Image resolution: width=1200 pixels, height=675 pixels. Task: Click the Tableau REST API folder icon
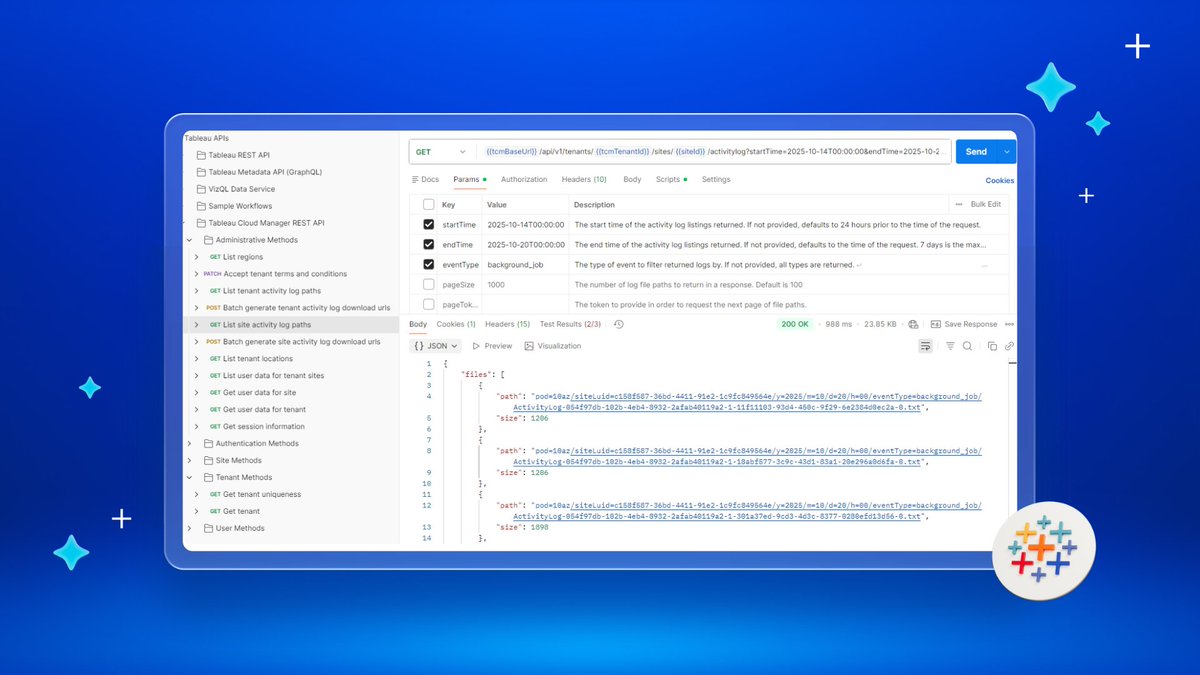point(200,155)
